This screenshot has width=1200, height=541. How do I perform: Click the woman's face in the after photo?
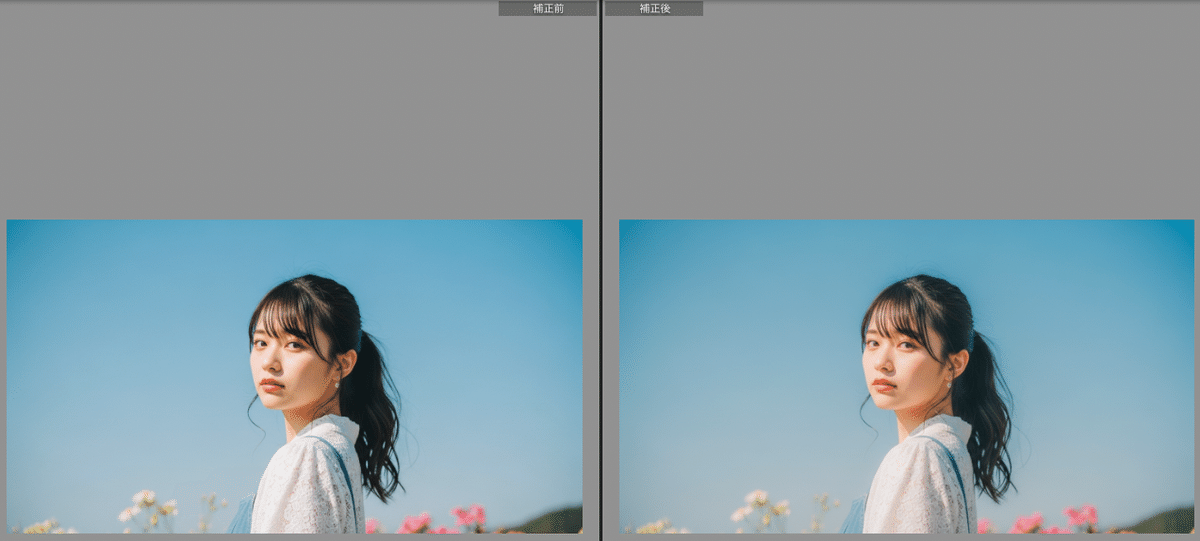[897, 358]
